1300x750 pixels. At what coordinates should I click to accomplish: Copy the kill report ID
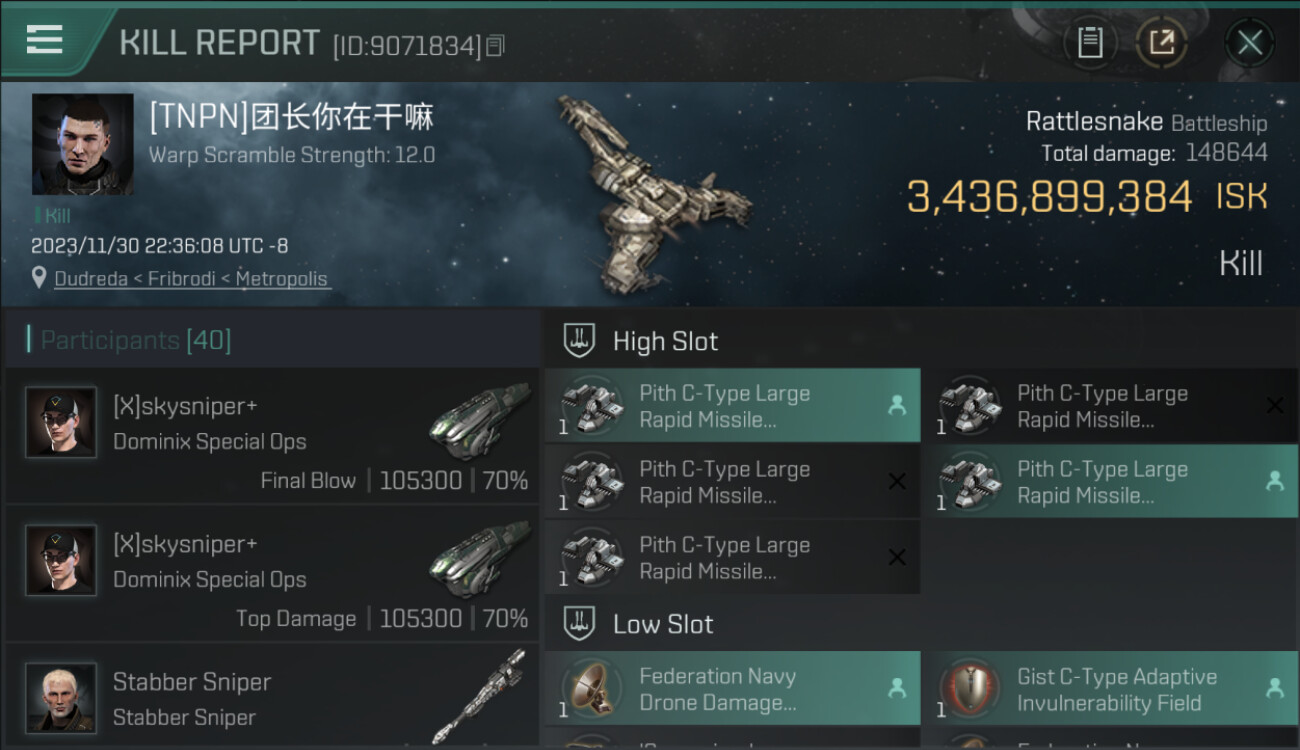(497, 45)
